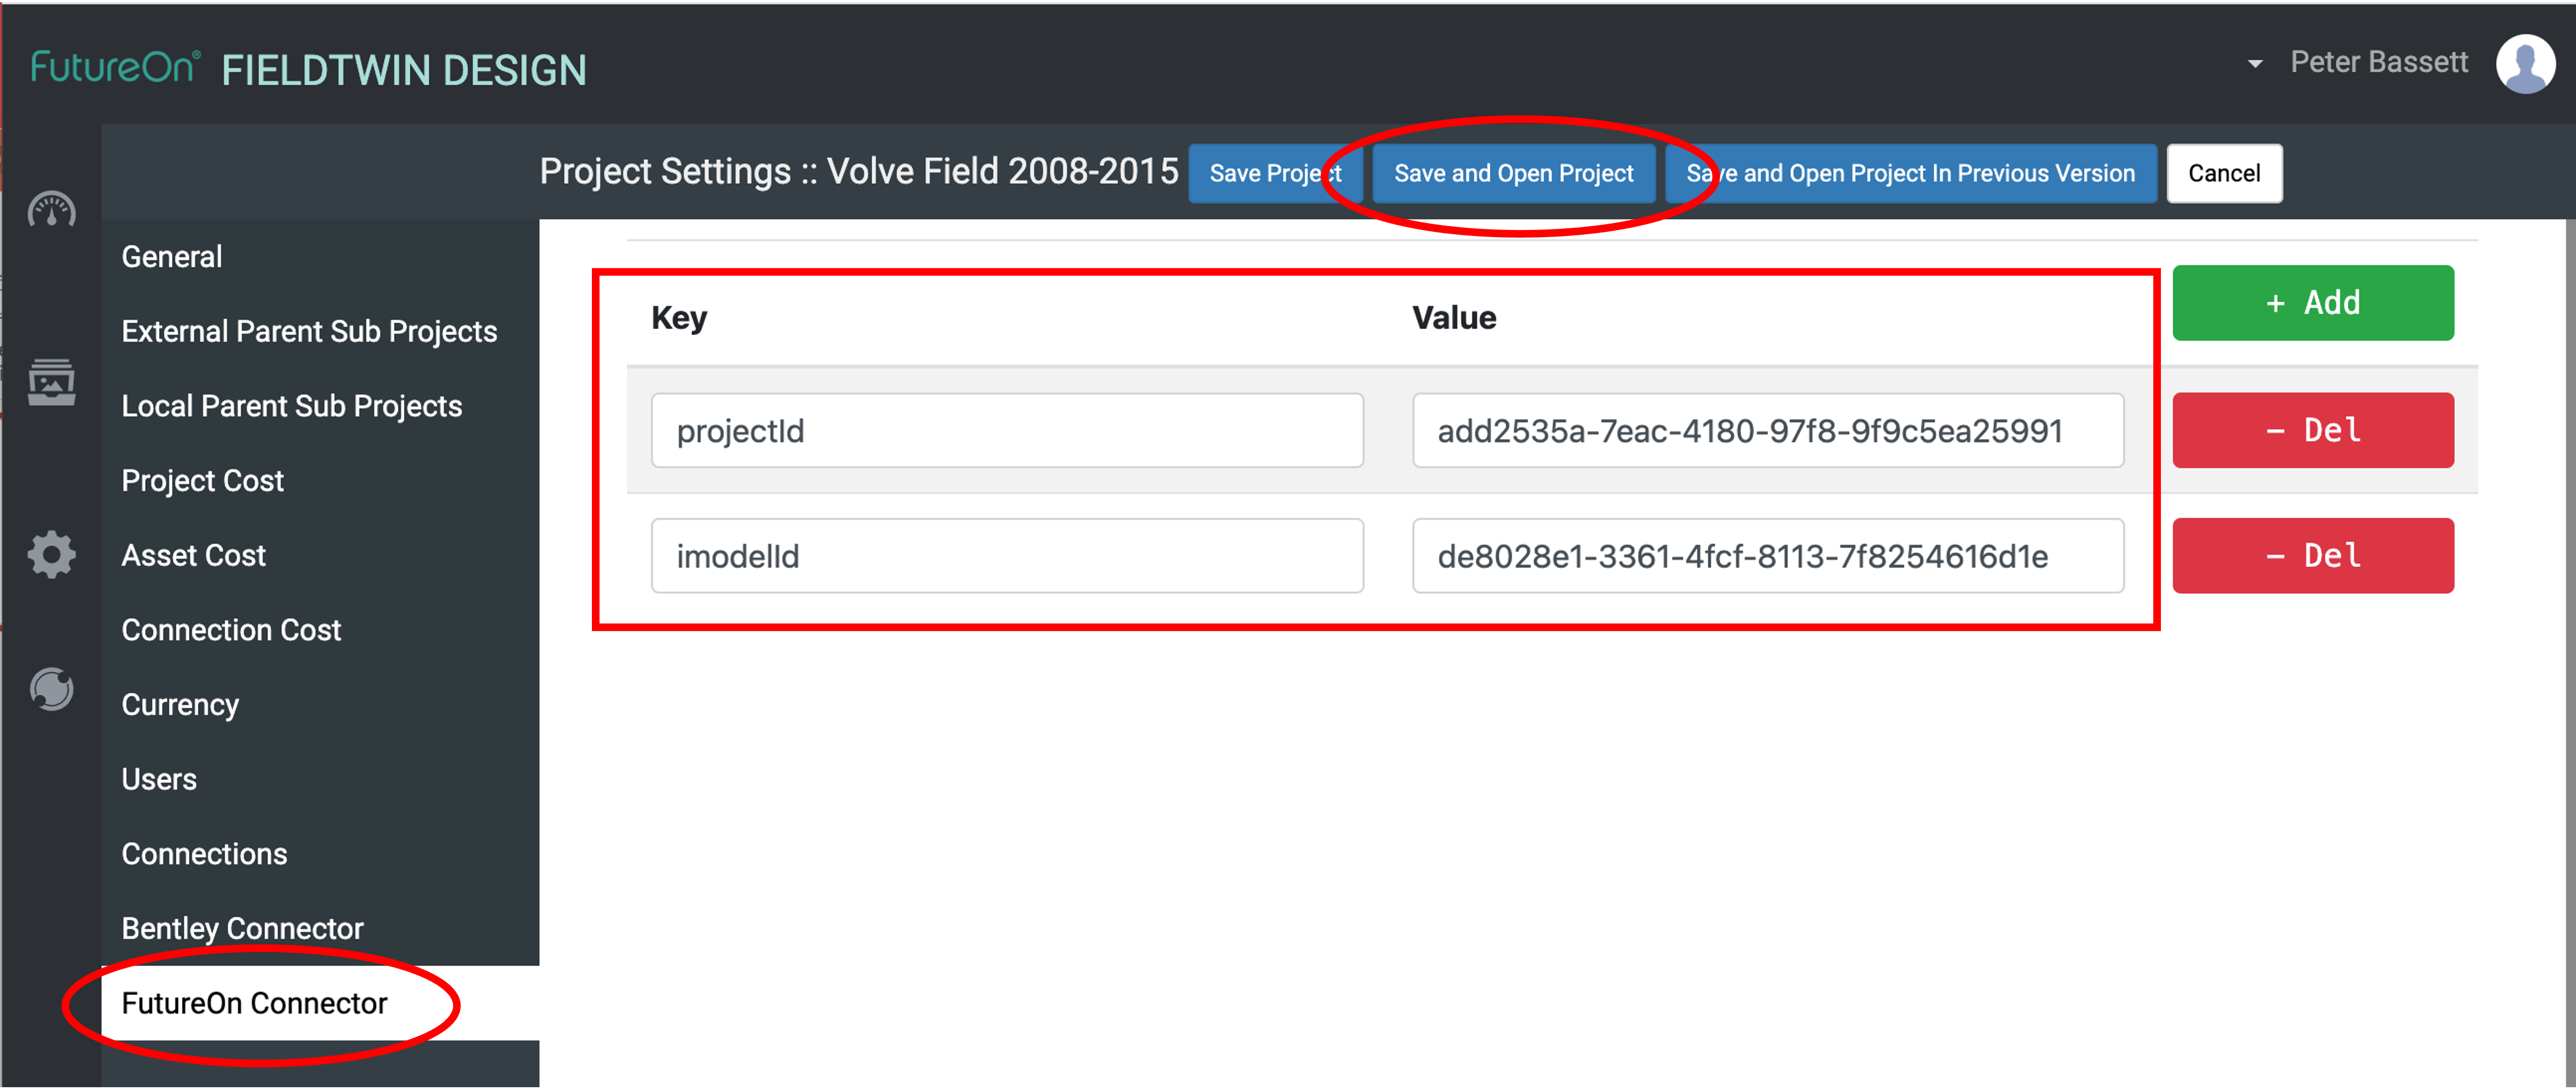
Task: Click the projectId key input field
Action: click(x=1004, y=432)
